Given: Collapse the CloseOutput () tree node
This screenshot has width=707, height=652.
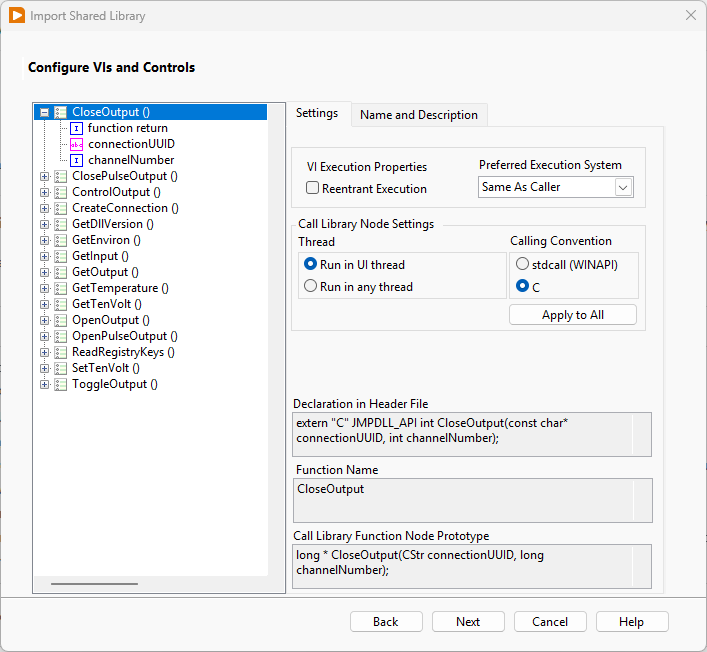Looking at the screenshot, I should click(44, 113).
